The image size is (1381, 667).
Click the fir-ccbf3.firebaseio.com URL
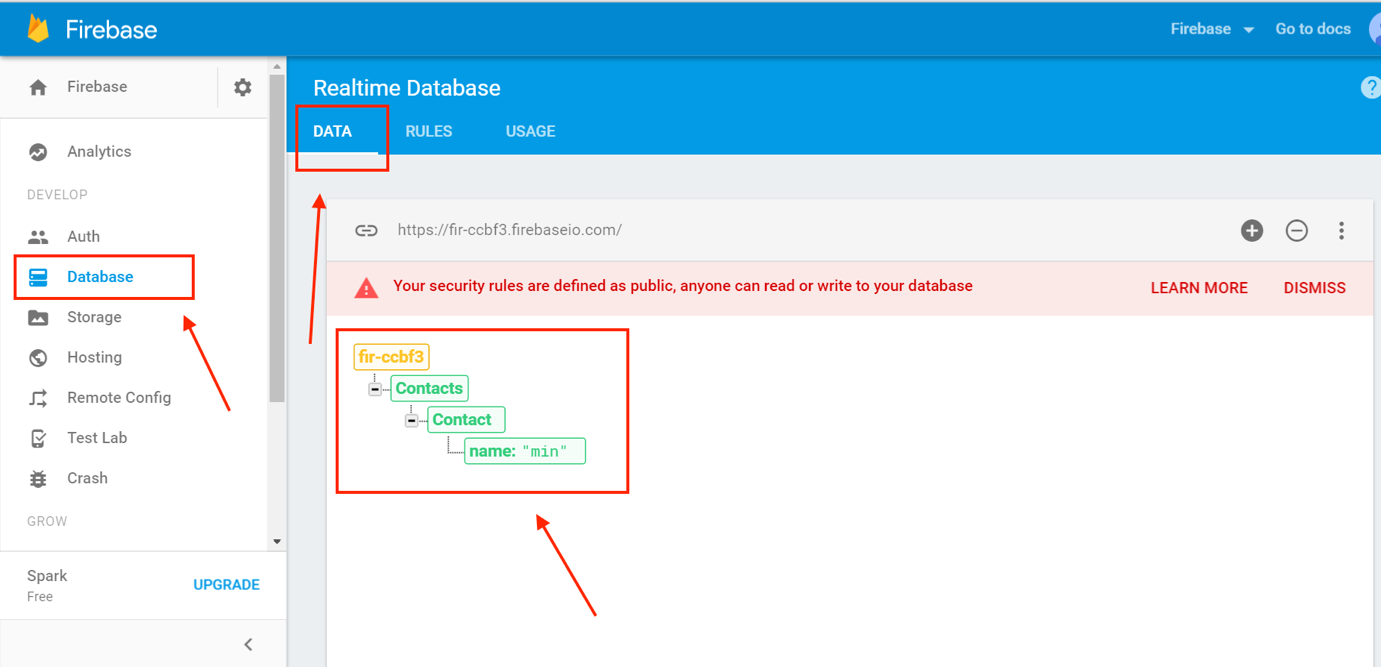[509, 230]
